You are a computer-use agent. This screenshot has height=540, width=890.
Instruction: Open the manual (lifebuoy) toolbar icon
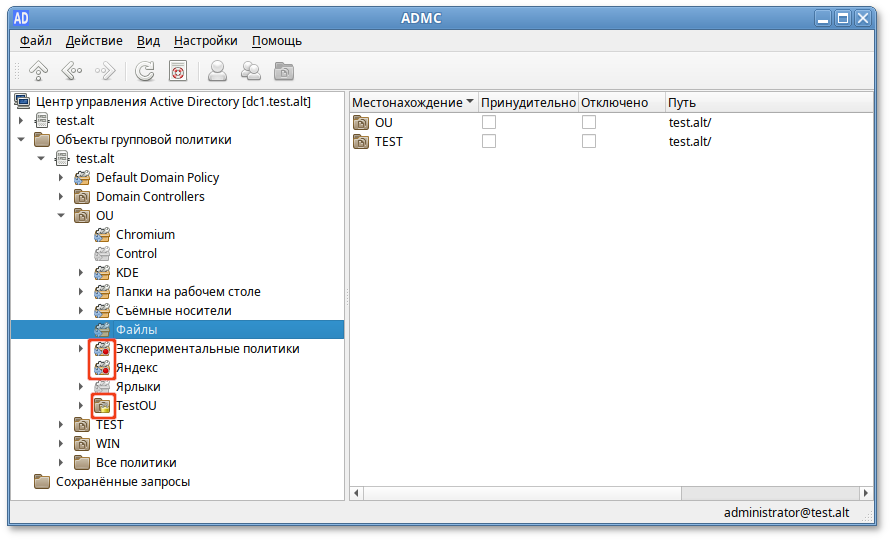(x=178, y=71)
